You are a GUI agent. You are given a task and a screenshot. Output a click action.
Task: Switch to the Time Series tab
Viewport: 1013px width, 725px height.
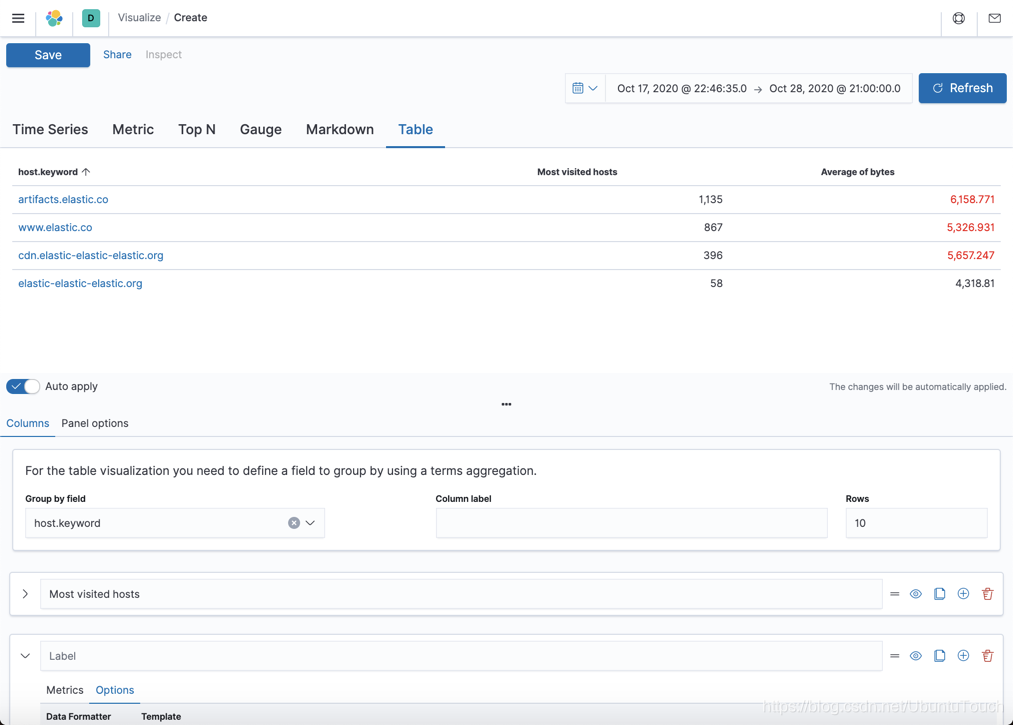tap(50, 129)
